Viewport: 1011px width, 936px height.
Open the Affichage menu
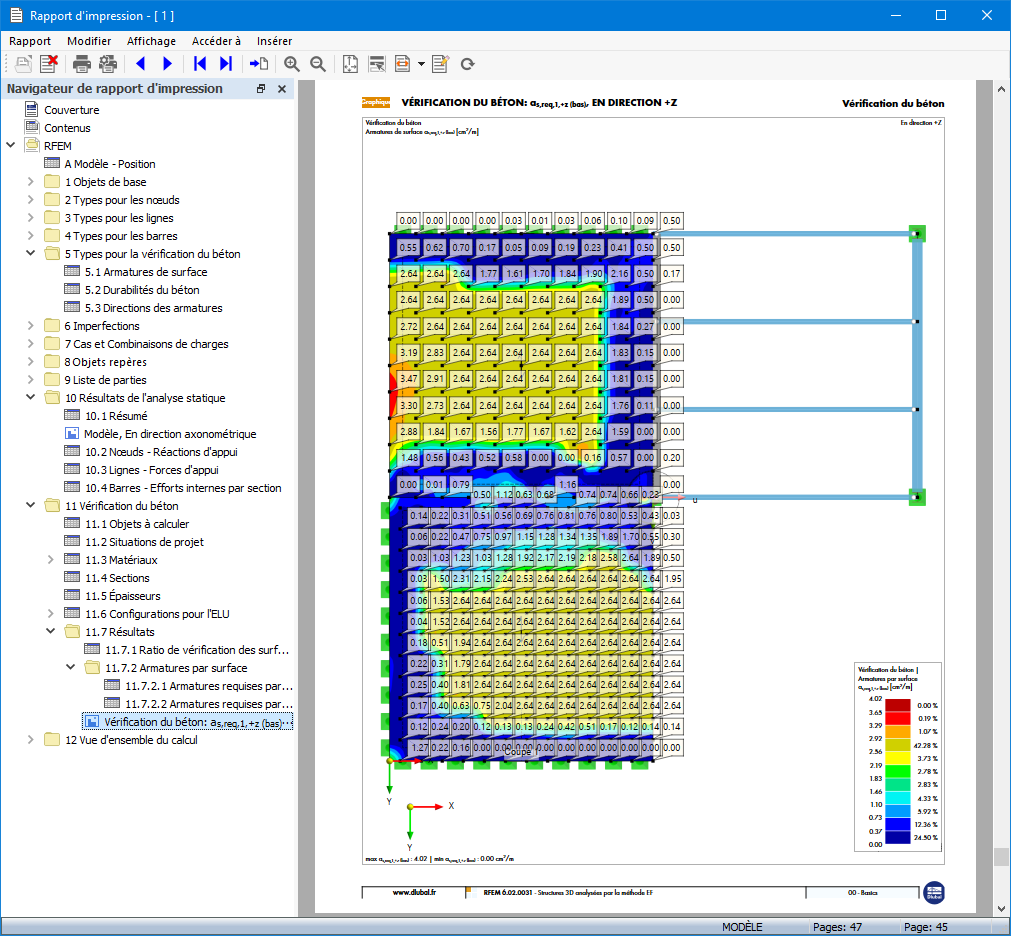tap(151, 41)
